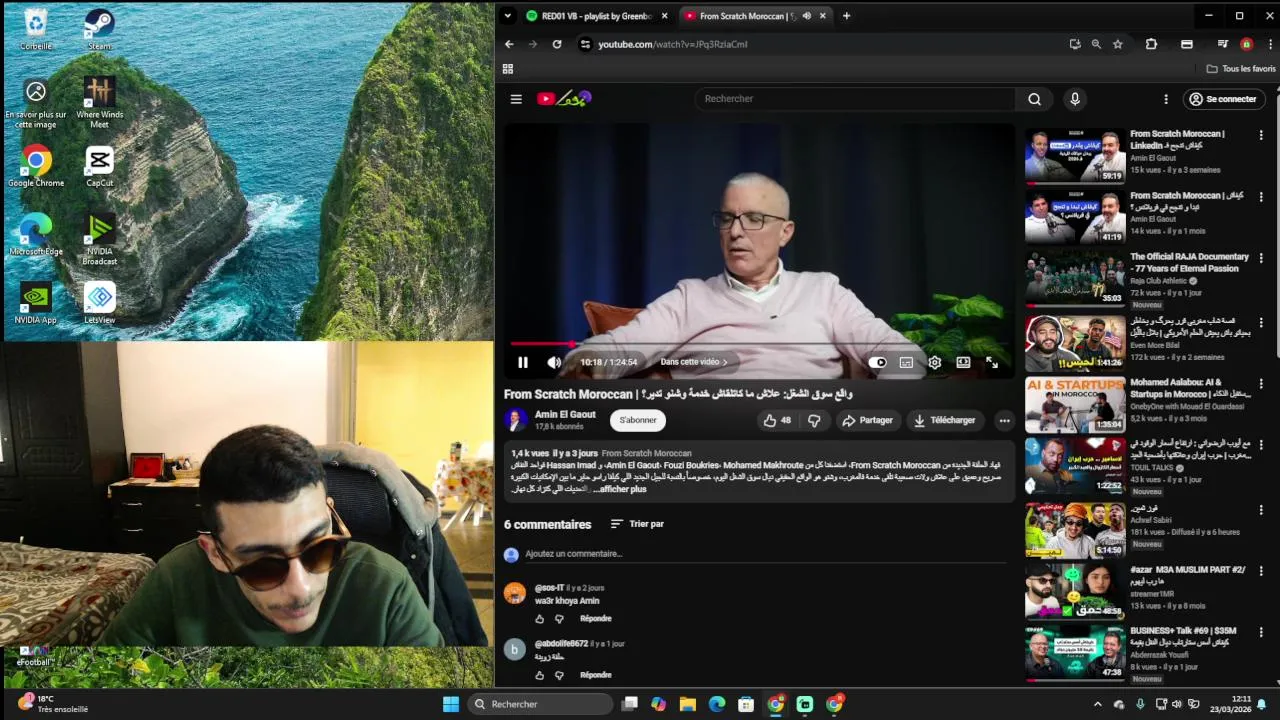Open the YouTube guide hamburger menu

coord(516,99)
